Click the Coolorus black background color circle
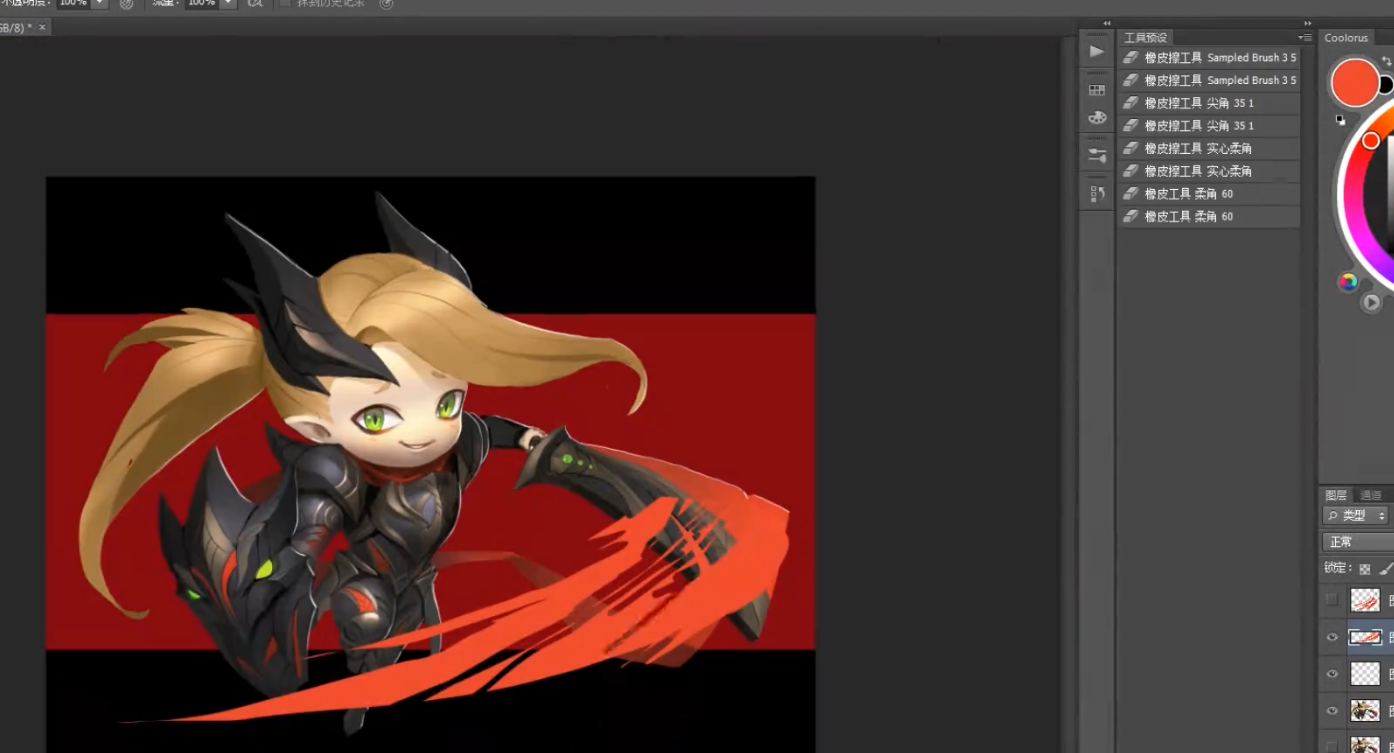1394x753 pixels. (x=1387, y=86)
